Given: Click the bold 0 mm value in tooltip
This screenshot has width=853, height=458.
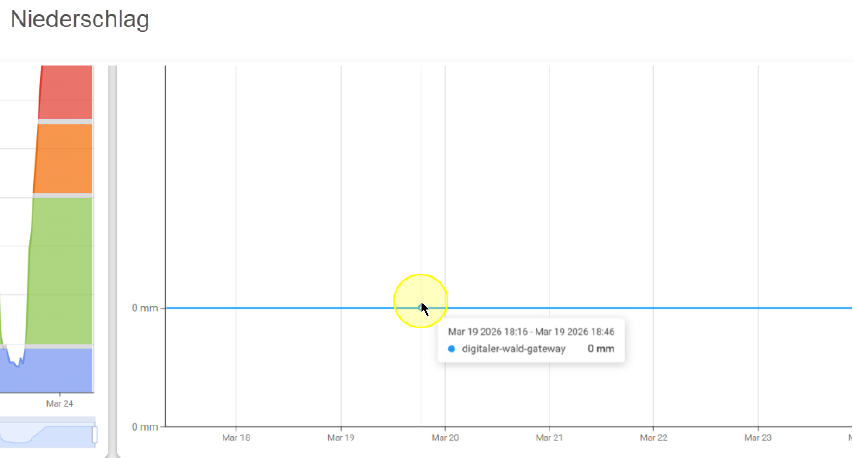Looking at the screenshot, I should (x=600, y=349).
